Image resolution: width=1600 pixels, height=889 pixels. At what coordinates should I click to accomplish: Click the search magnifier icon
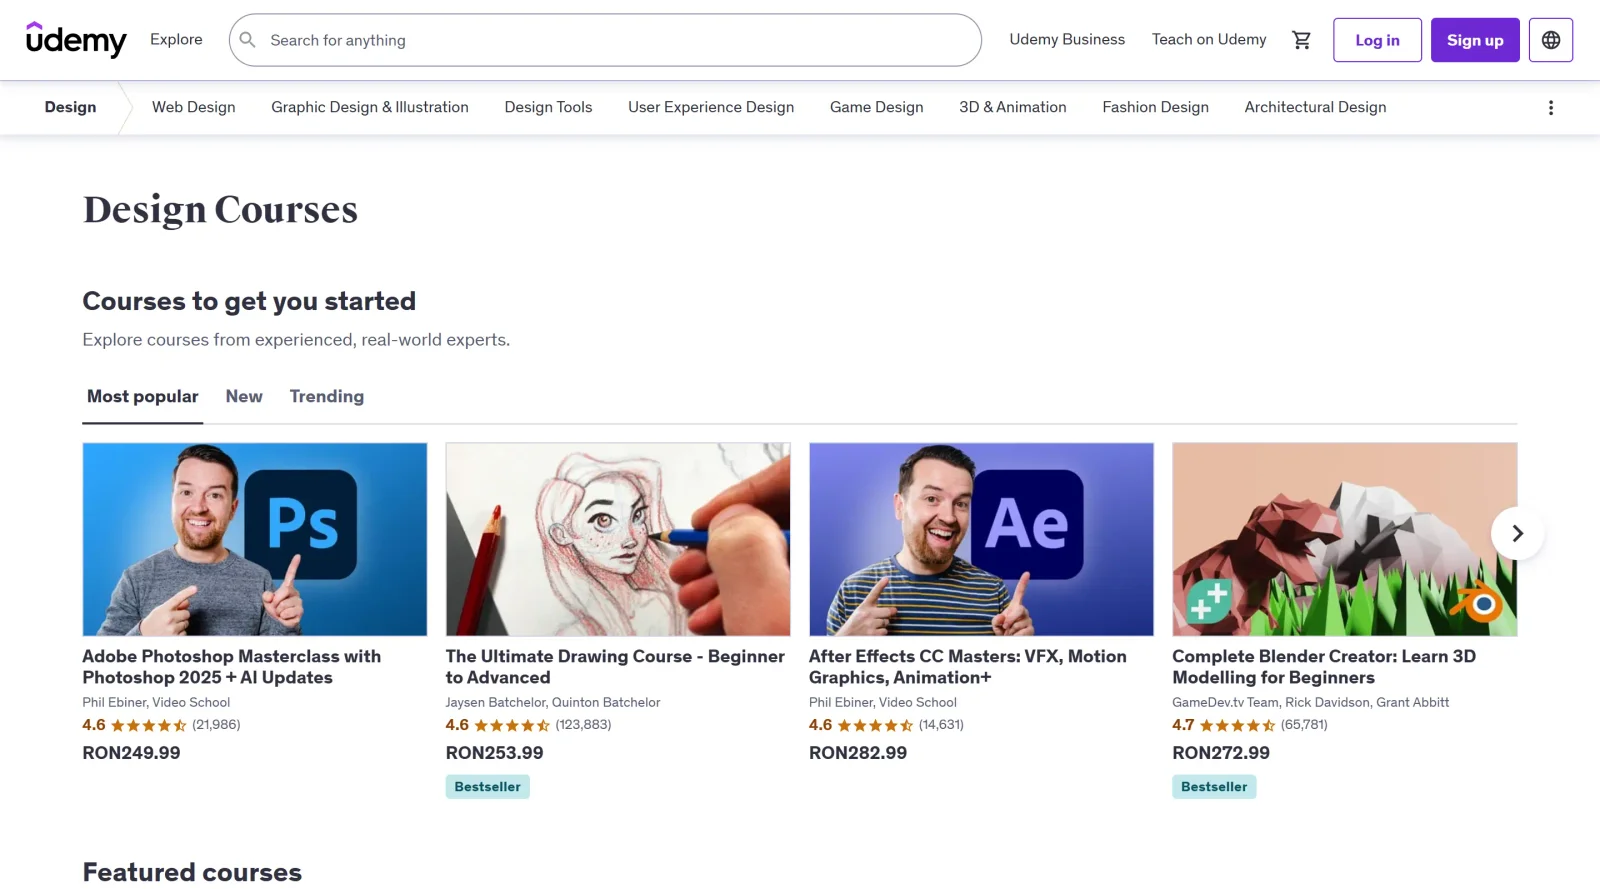click(247, 40)
